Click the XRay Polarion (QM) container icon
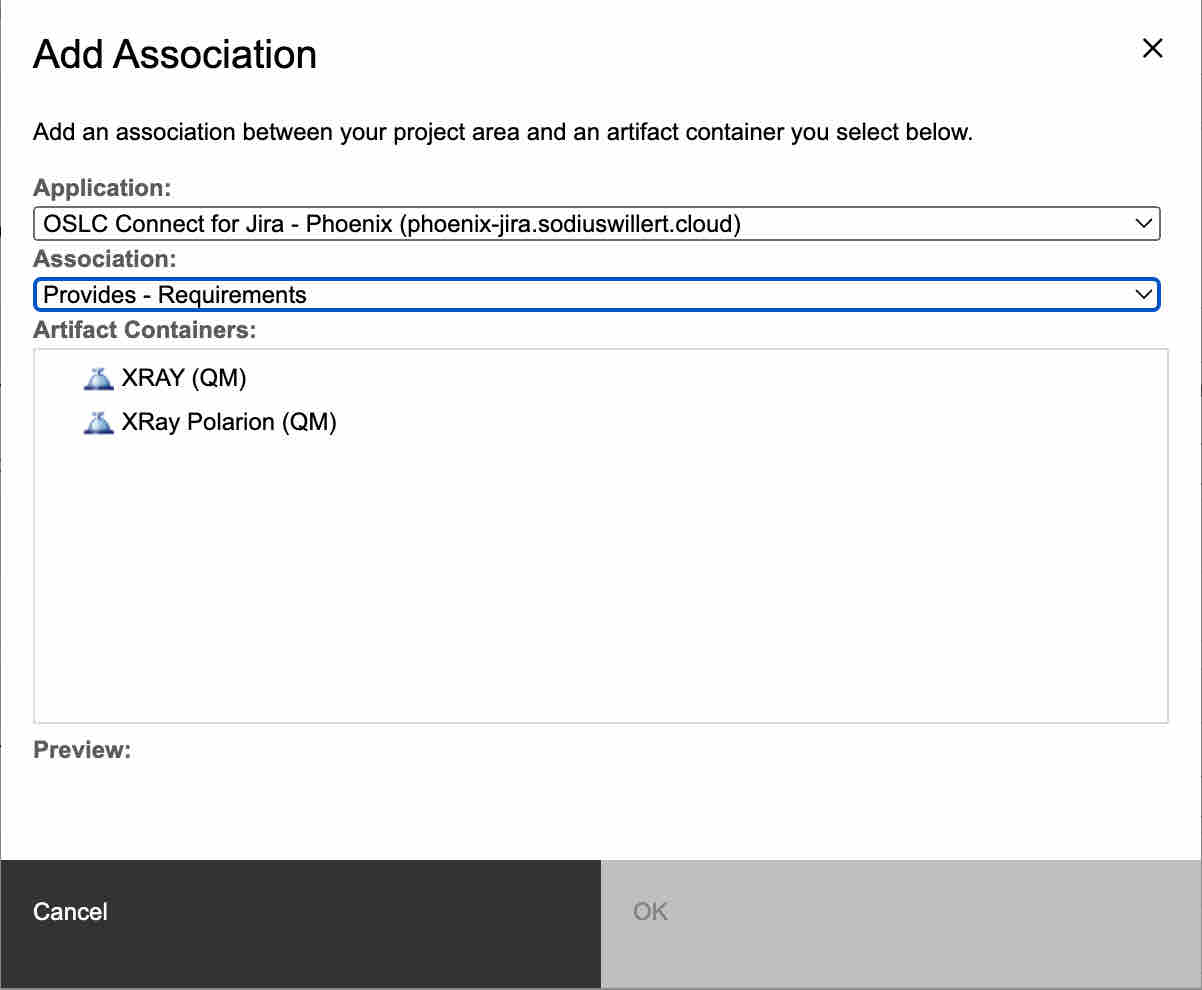The image size is (1202, 990). pyautogui.click(x=97, y=422)
